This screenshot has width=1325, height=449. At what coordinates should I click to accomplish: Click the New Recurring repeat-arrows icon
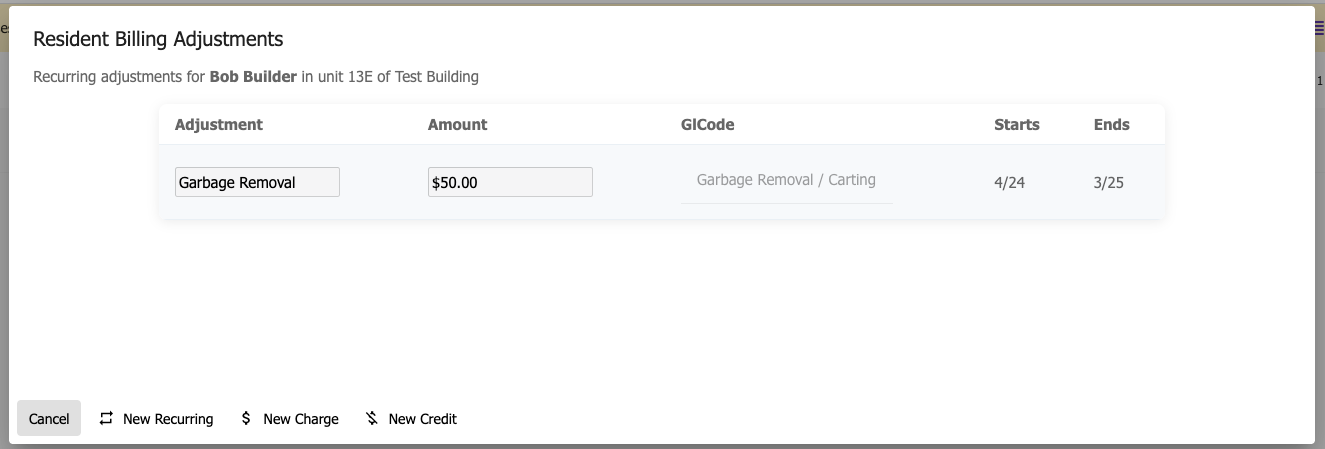click(106, 419)
